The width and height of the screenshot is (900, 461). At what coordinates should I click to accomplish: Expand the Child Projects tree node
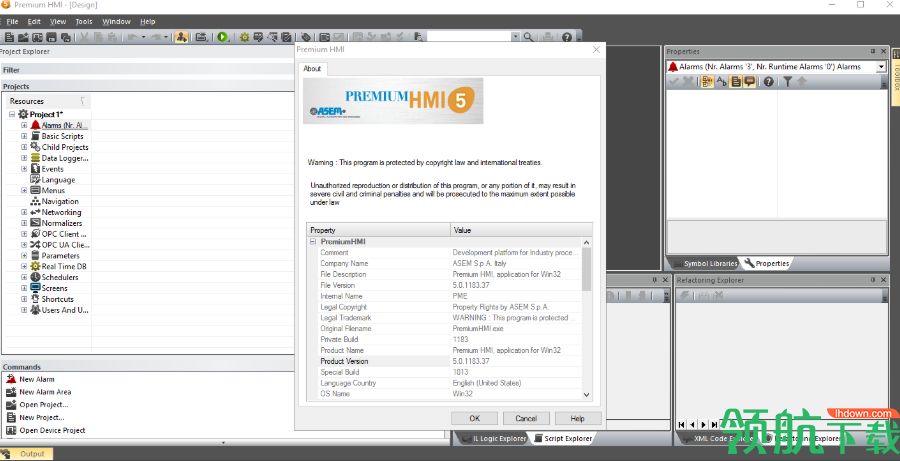click(x=24, y=147)
